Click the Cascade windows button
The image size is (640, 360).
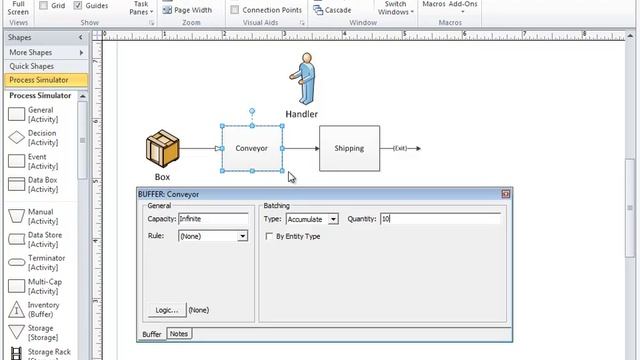tap(332, 10)
